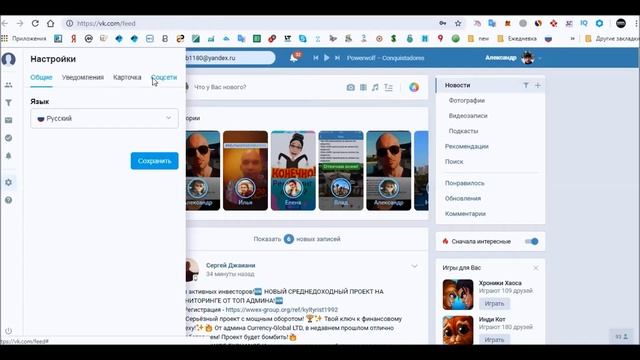Open the Yandex bookmark icon

[73, 38]
